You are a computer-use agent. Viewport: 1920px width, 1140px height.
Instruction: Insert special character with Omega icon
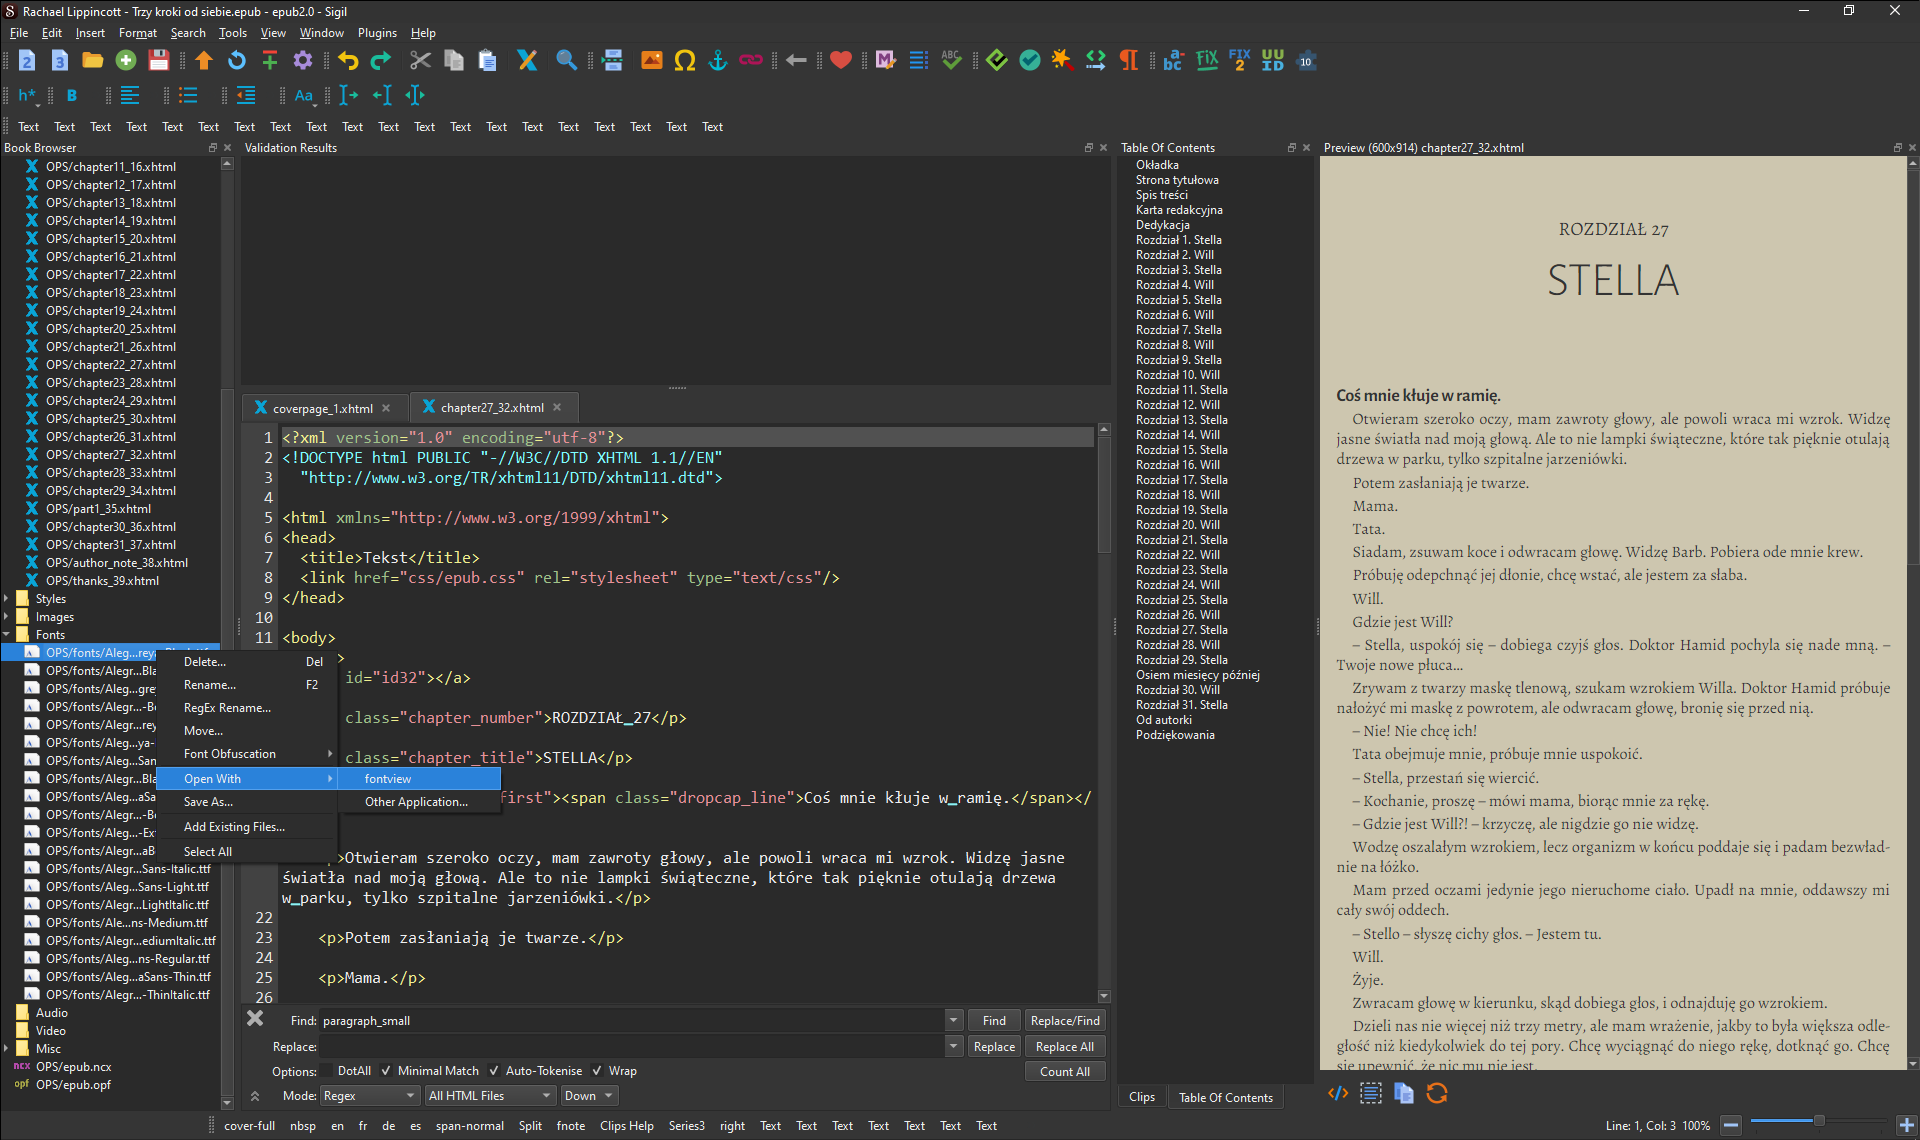coord(685,61)
